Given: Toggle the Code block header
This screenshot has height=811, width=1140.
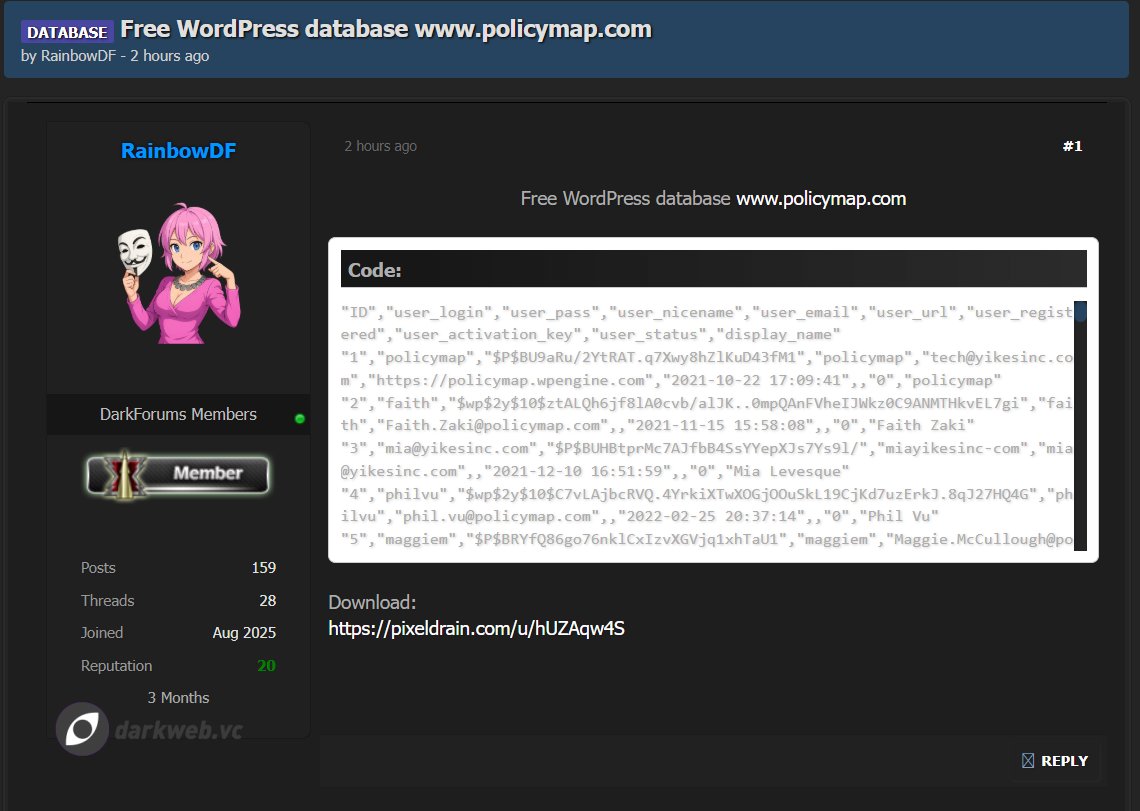Looking at the screenshot, I should (x=711, y=268).
